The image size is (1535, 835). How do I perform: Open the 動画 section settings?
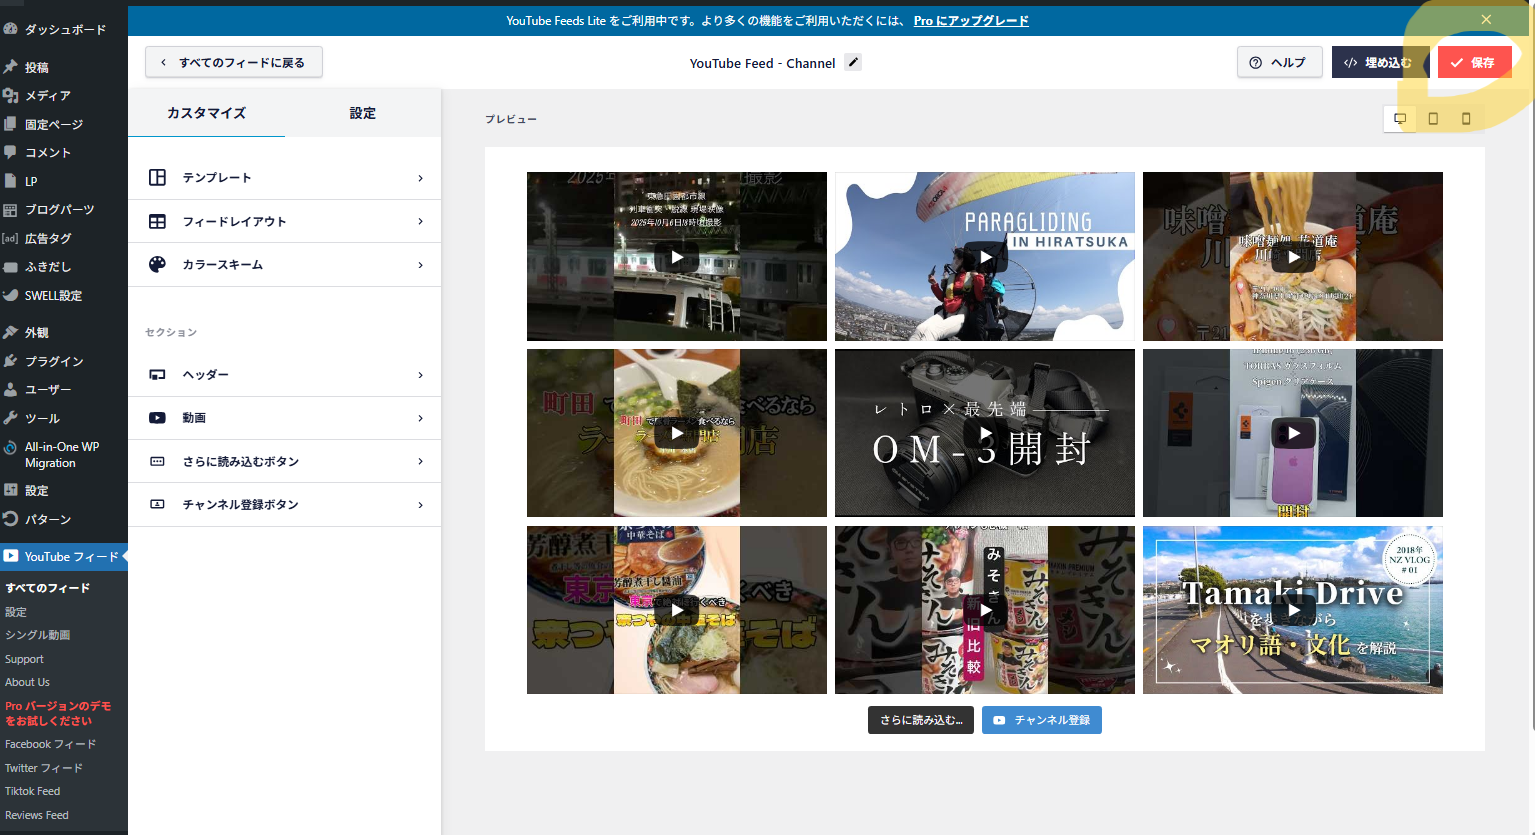click(285, 418)
